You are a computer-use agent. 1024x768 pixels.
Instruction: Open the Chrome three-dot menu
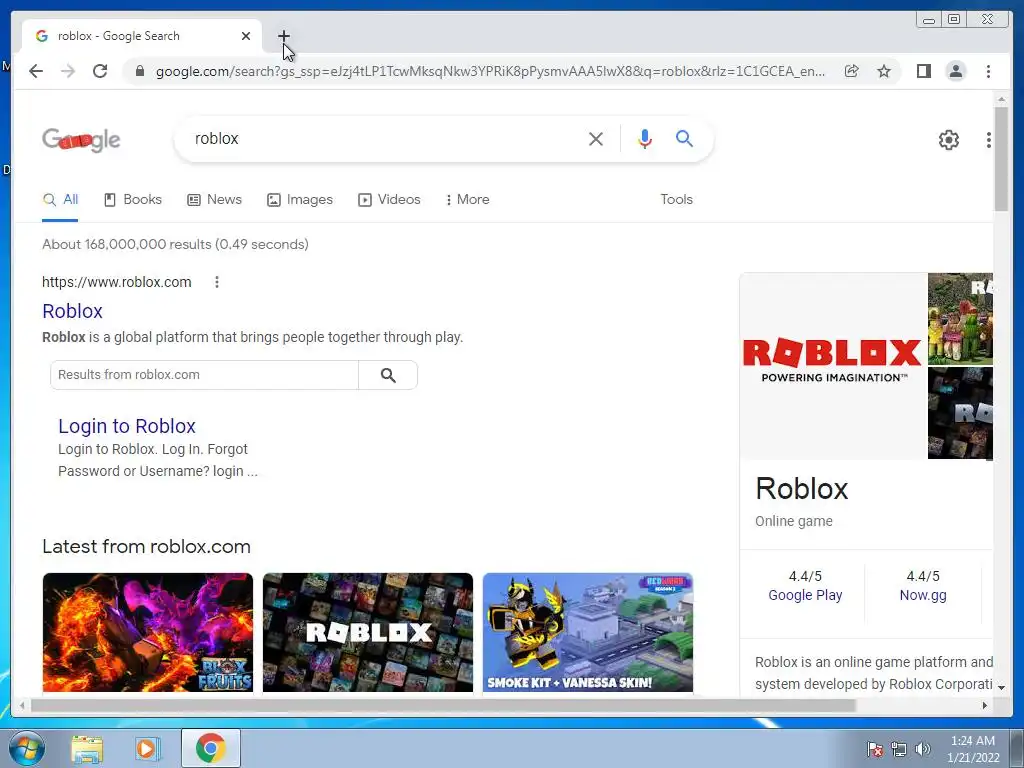click(988, 71)
